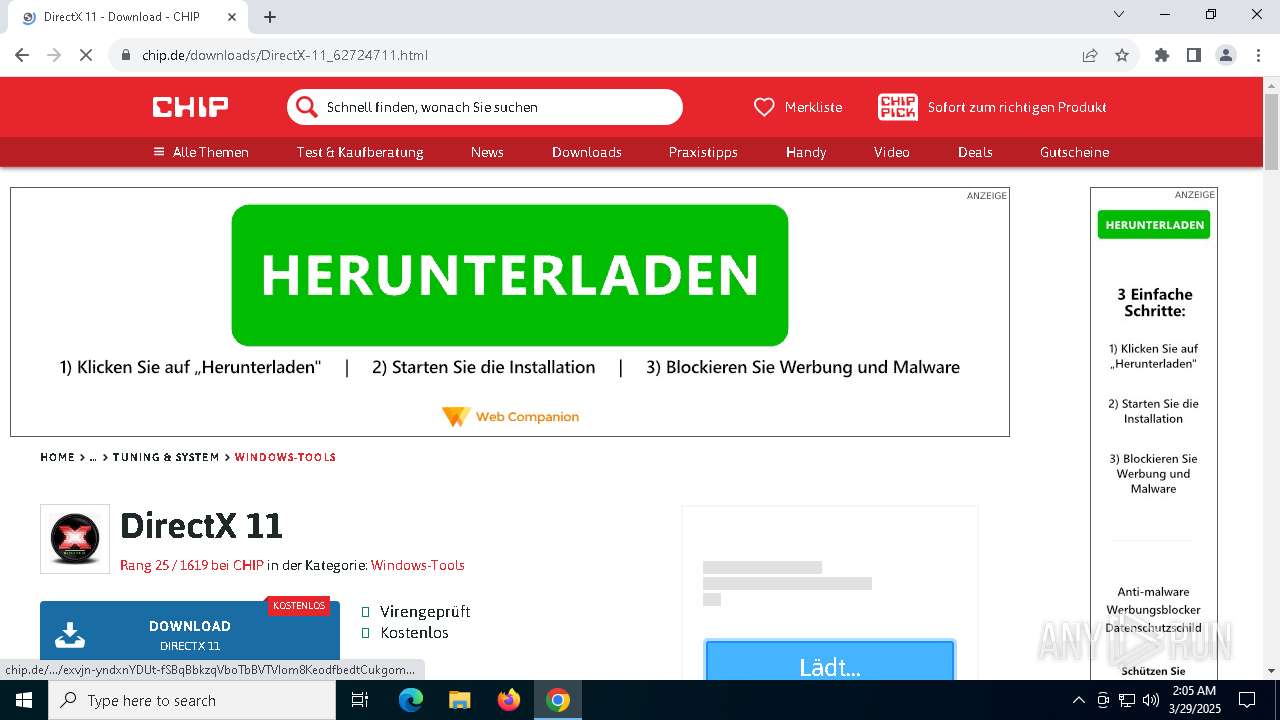Screen dimensions: 1280x720
Task: Open the Chrome profile avatar
Action: tap(1226, 55)
